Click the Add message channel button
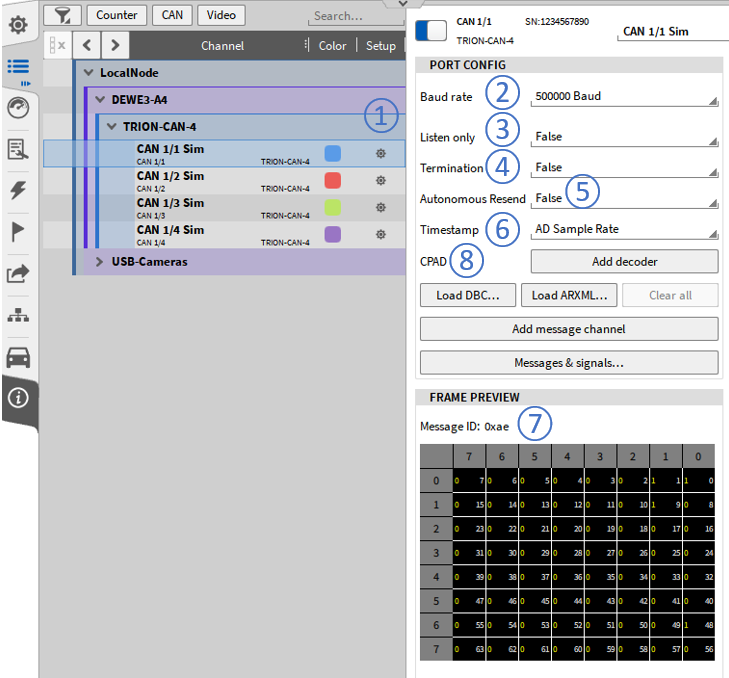 click(x=568, y=329)
